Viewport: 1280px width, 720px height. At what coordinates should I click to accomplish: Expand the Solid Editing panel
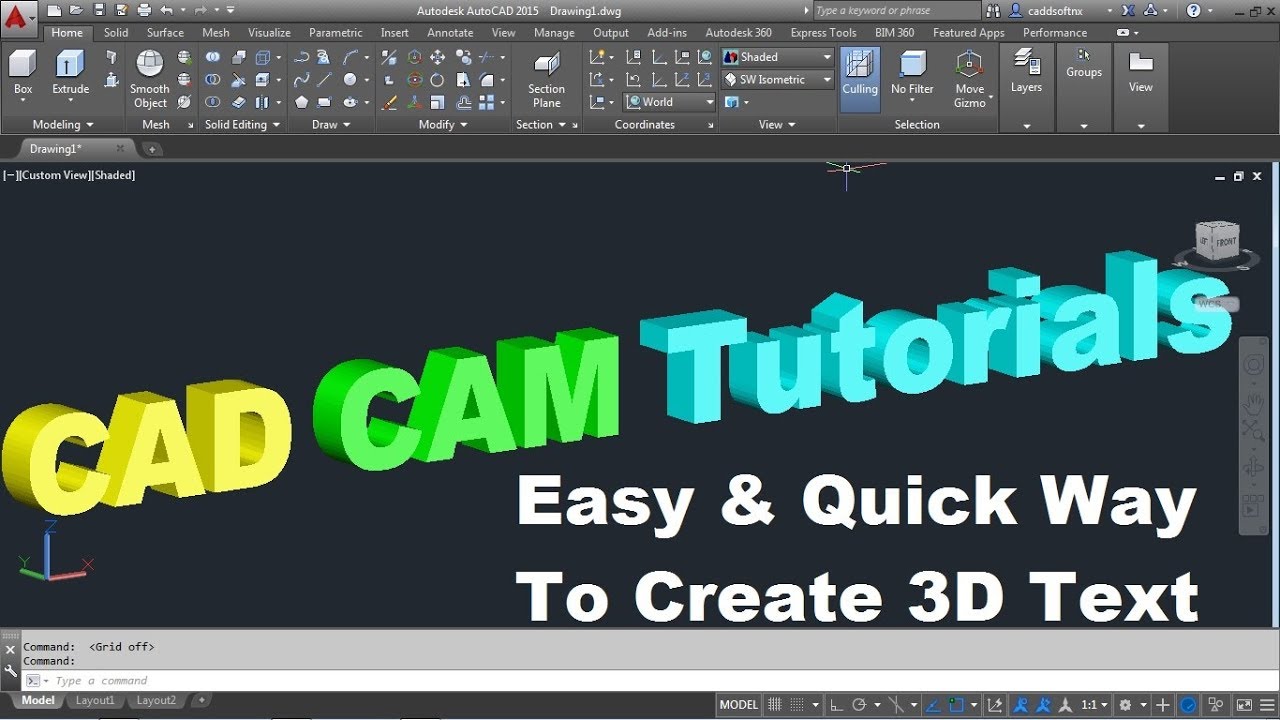(242, 125)
